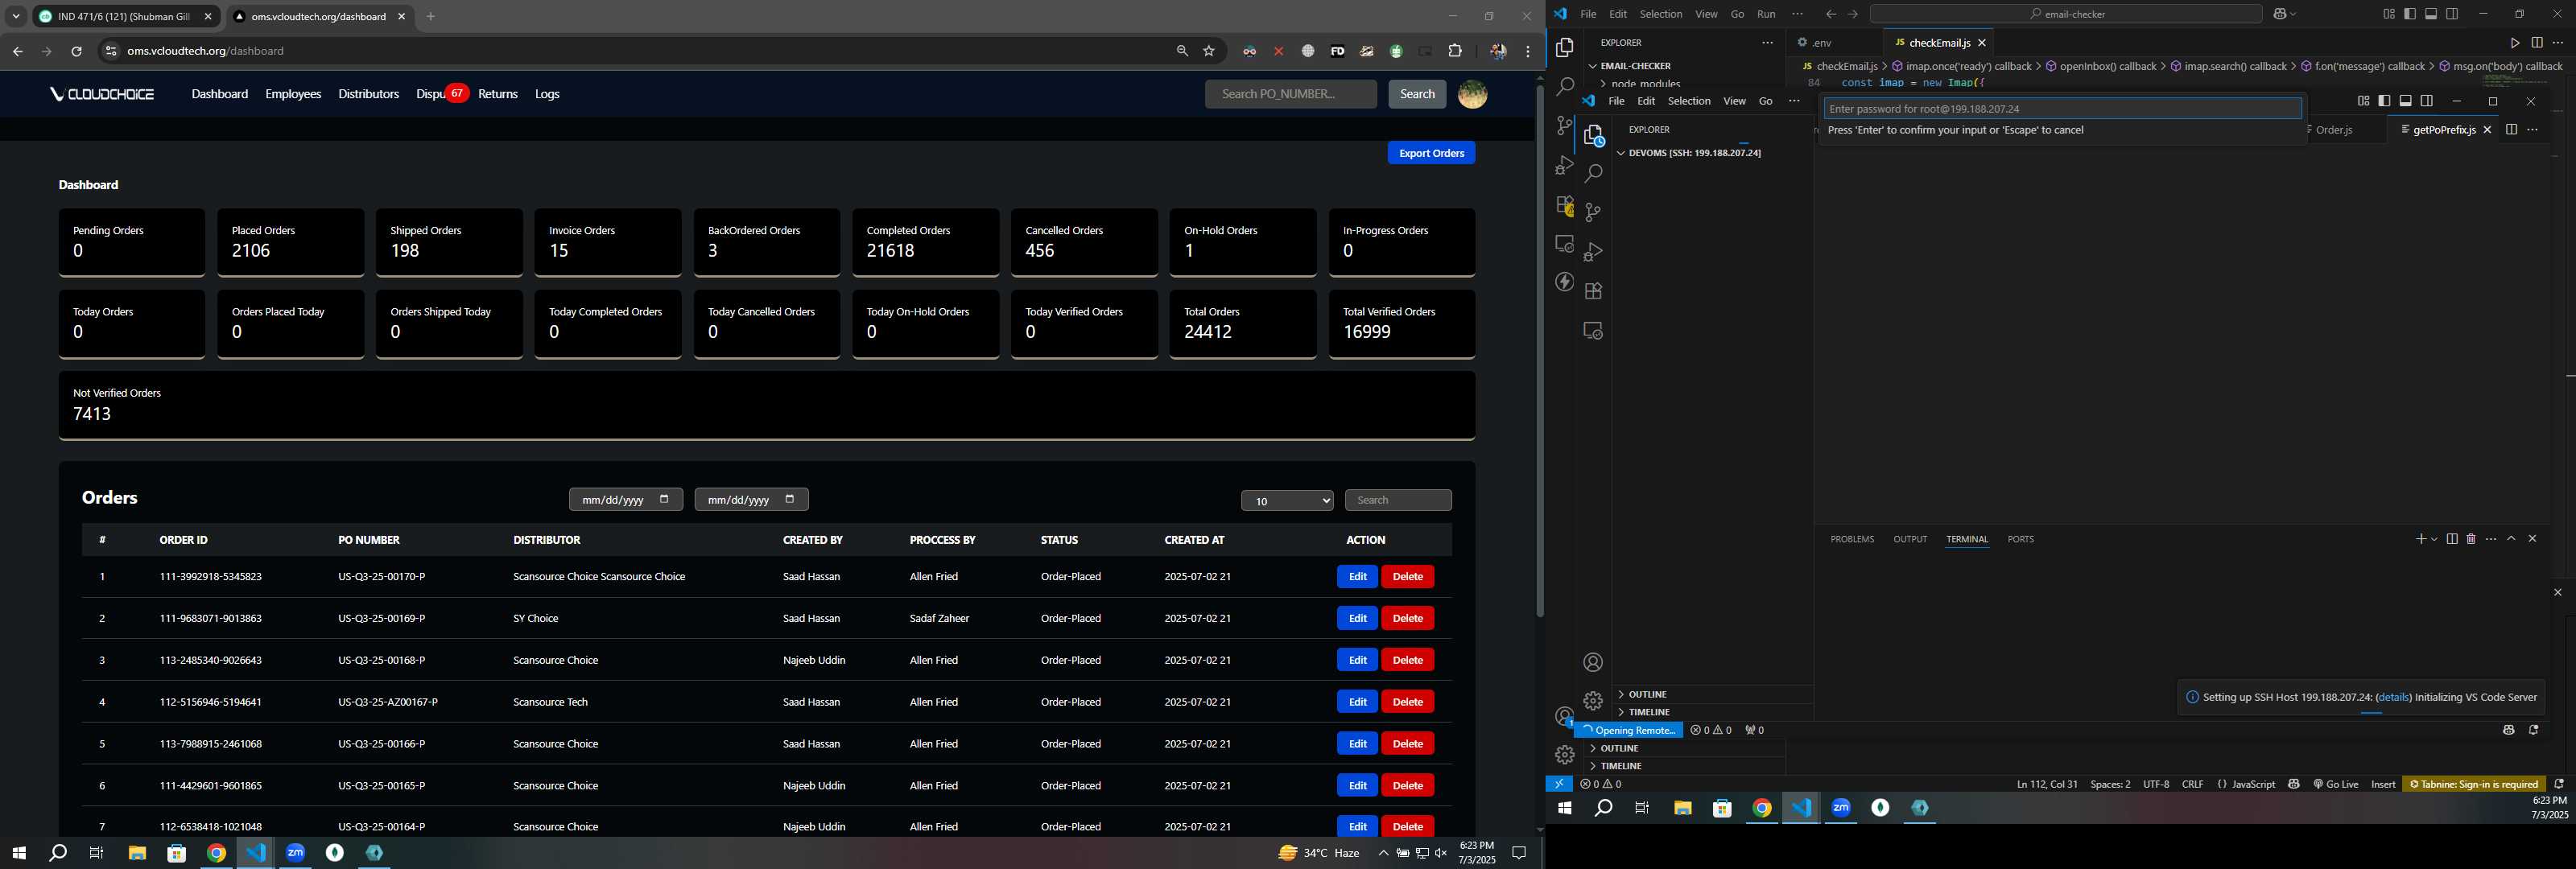
Task: Switch to the PORTS panel tab
Action: coord(2020,539)
